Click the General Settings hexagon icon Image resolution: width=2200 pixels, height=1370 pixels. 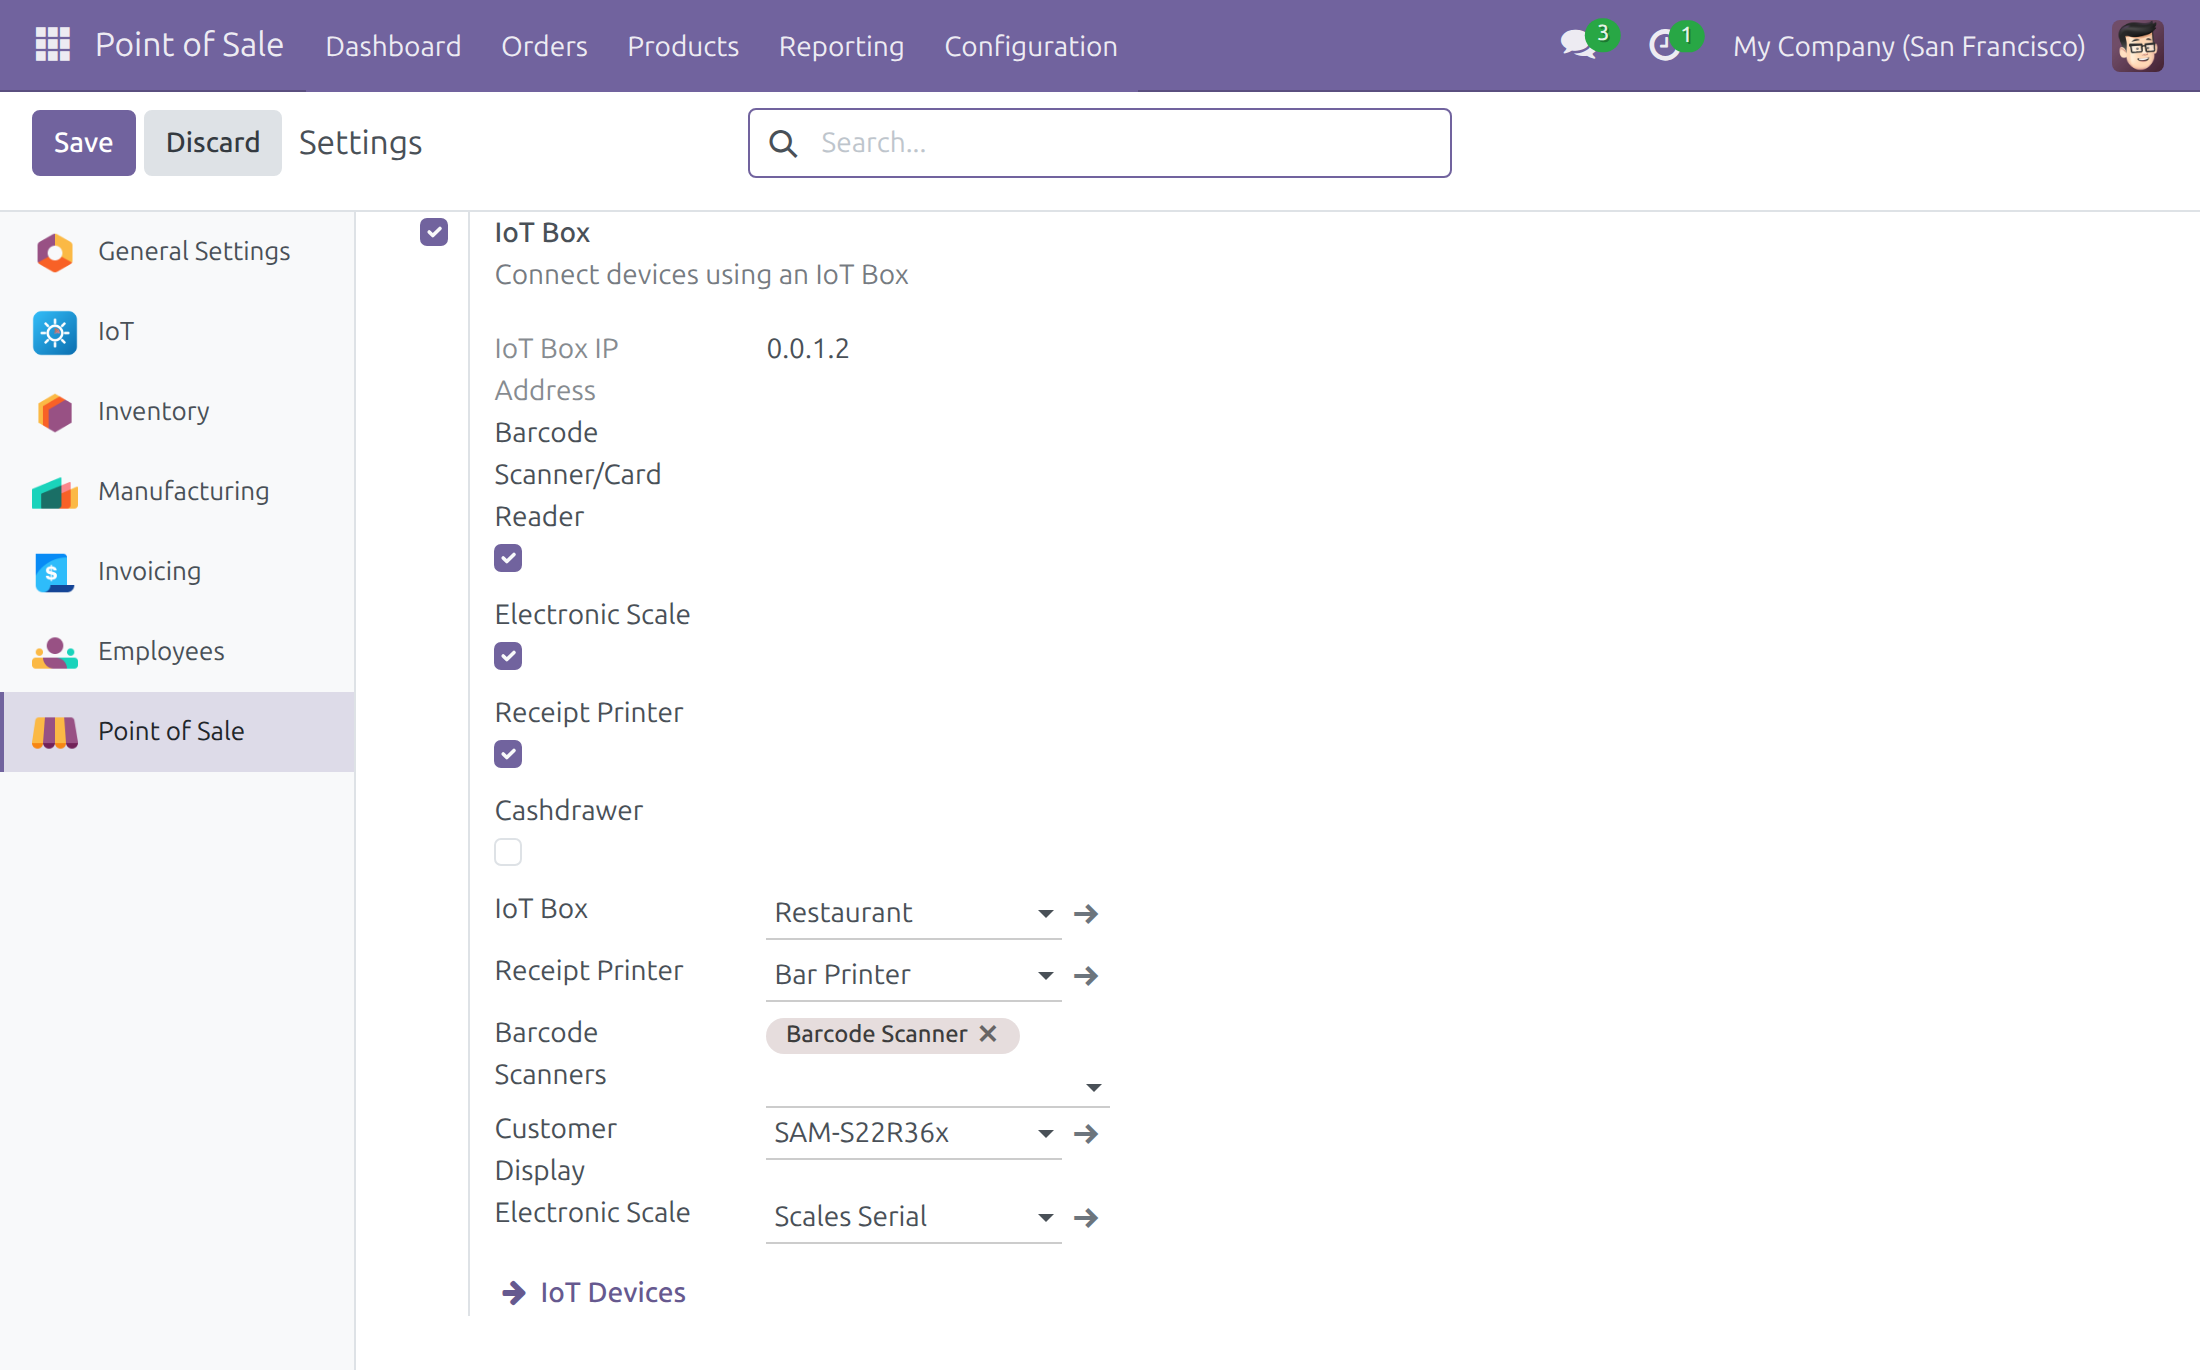[55, 252]
